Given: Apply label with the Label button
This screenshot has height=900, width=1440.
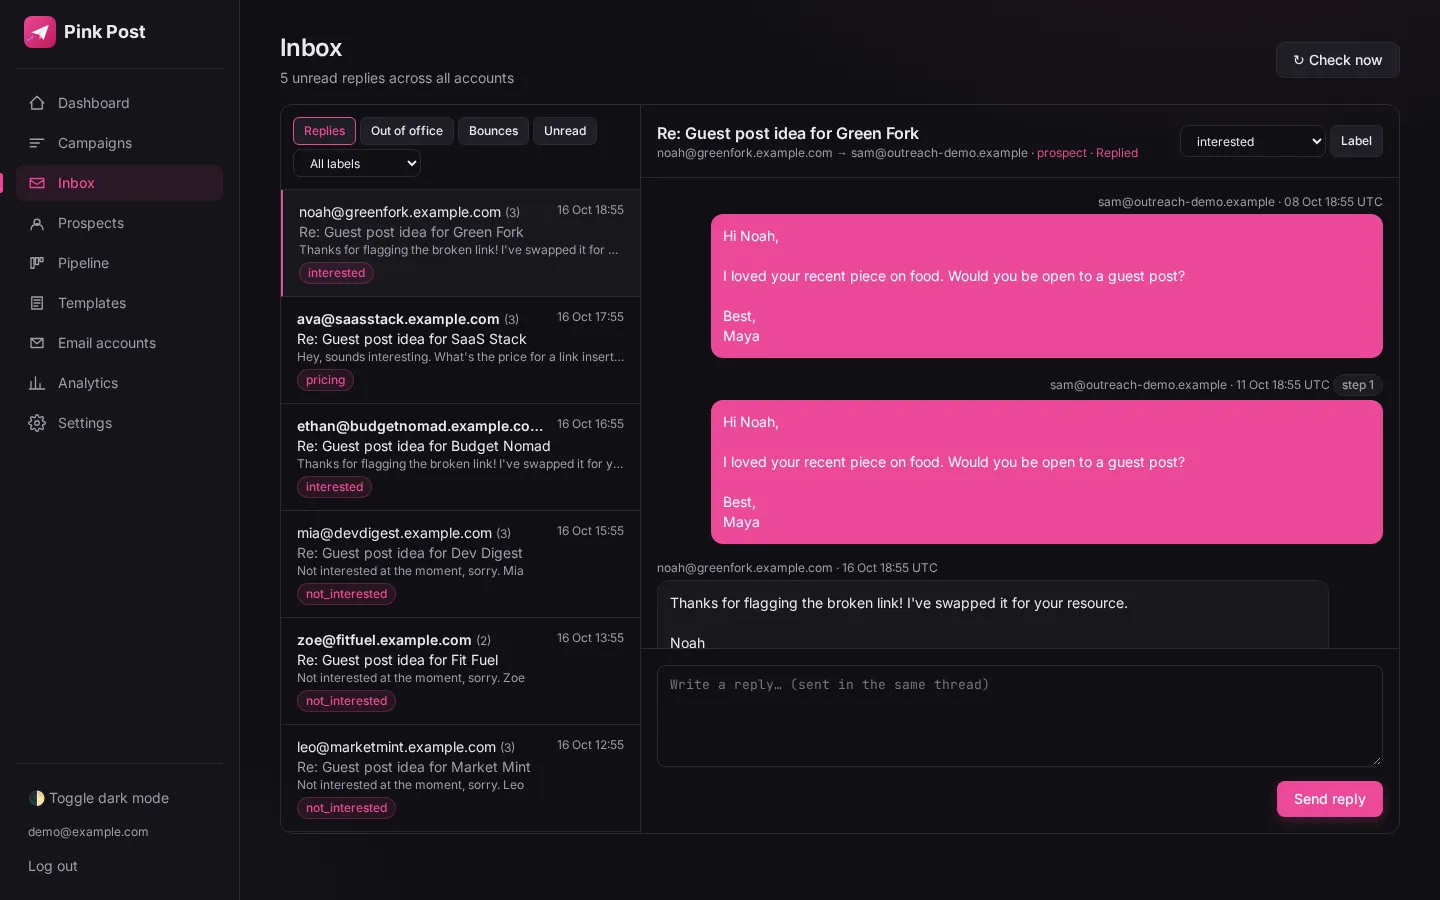Looking at the screenshot, I should (x=1356, y=141).
